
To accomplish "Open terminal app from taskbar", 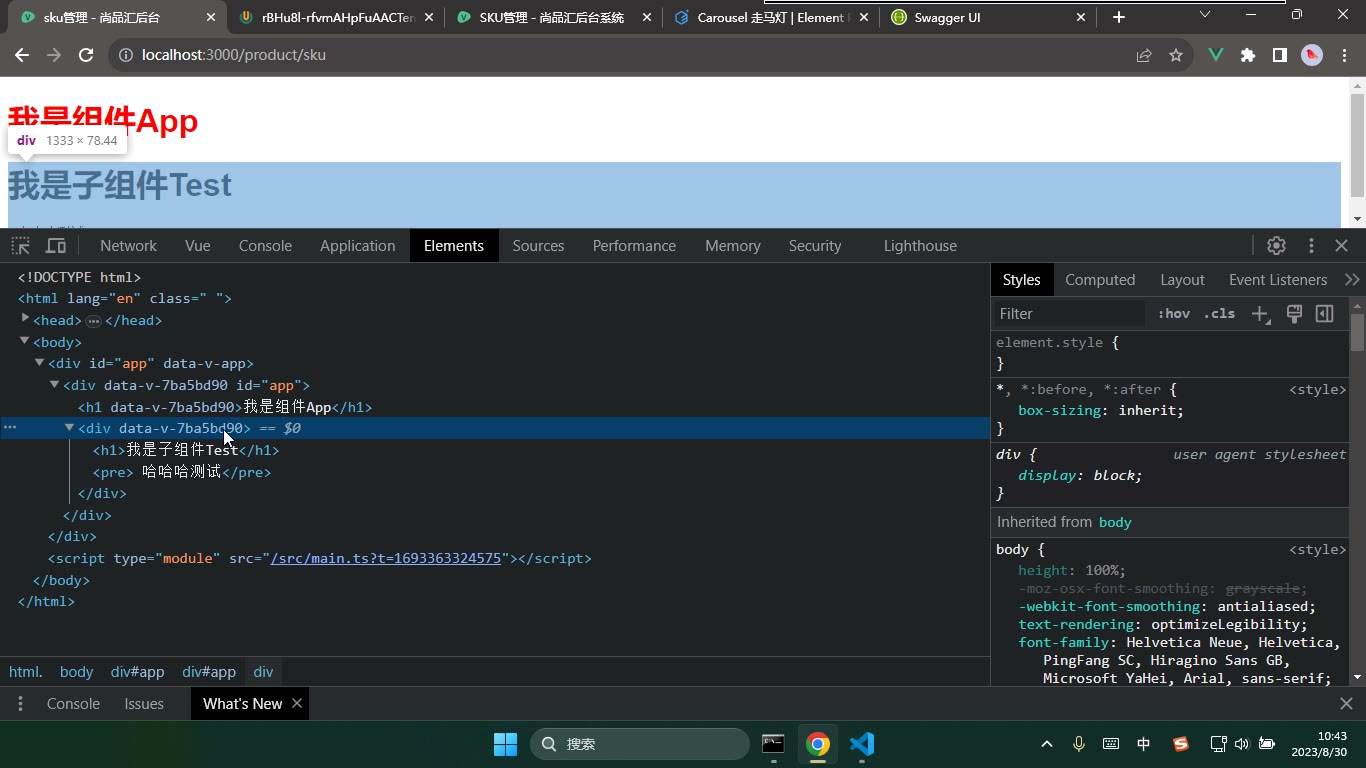I will click(x=773, y=744).
